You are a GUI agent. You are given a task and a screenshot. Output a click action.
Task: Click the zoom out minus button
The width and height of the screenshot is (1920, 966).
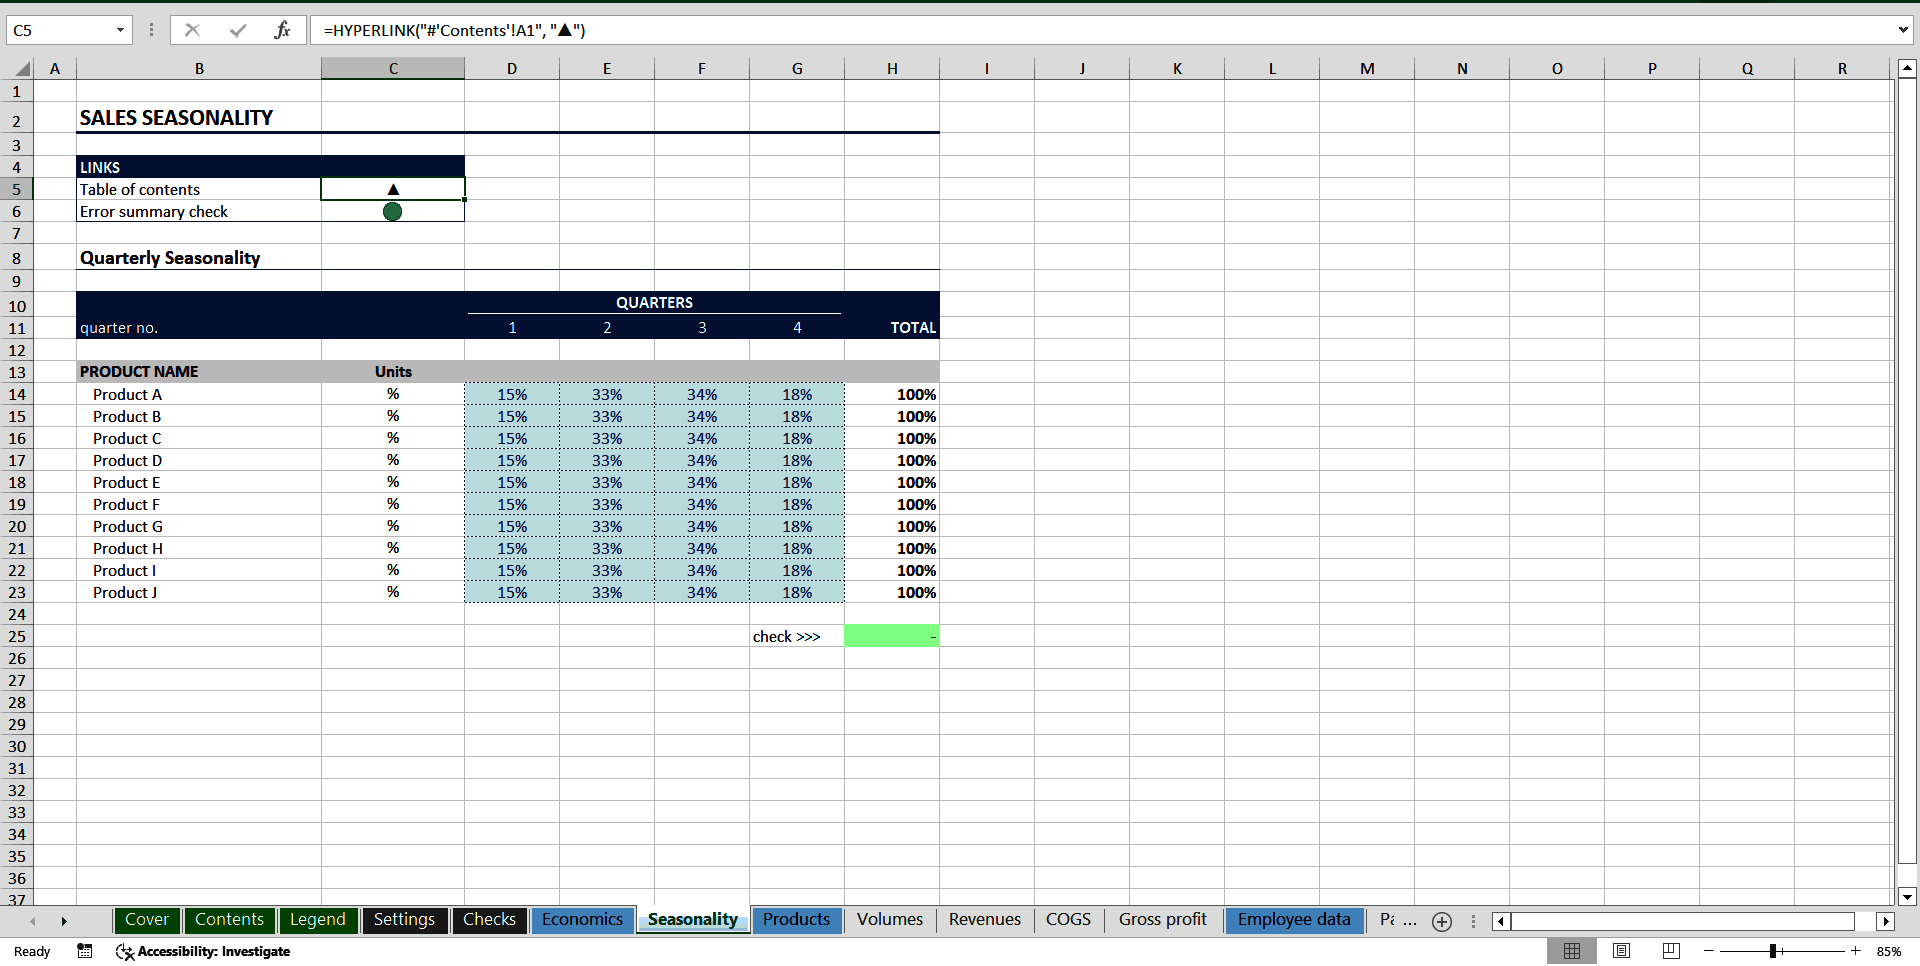(x=1709, y=951)
